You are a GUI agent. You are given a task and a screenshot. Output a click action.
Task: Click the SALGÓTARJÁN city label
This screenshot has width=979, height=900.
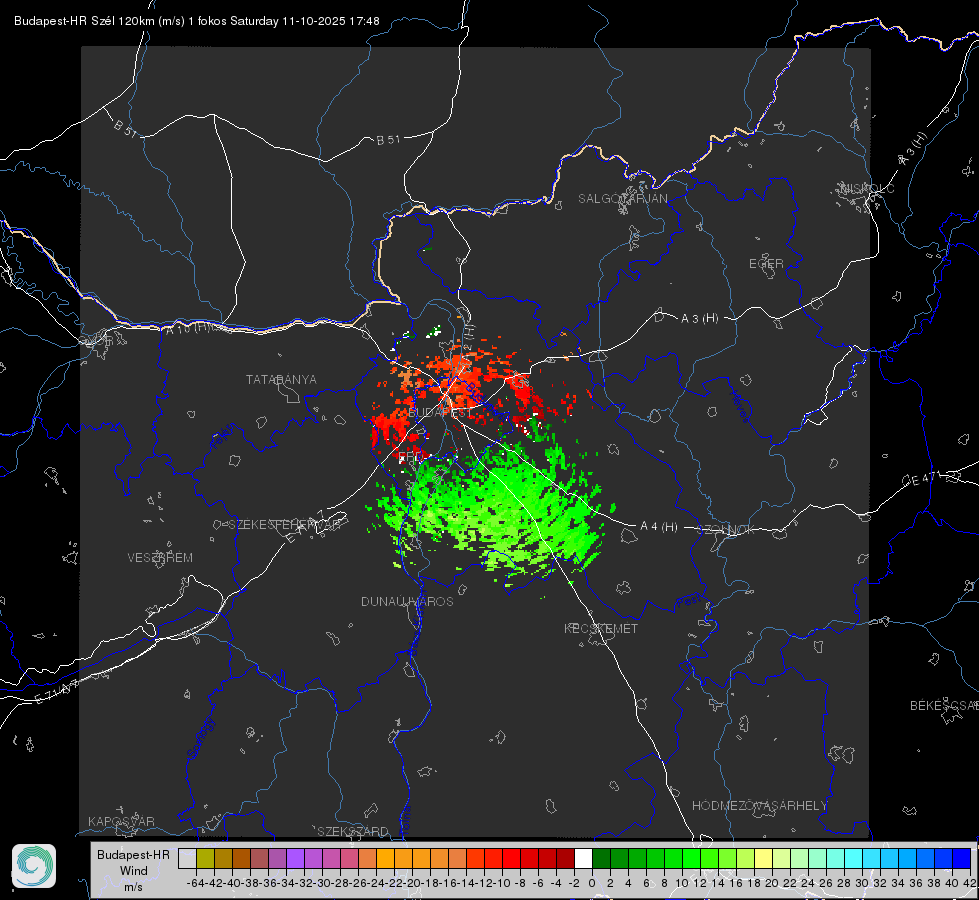click(622, 199)
